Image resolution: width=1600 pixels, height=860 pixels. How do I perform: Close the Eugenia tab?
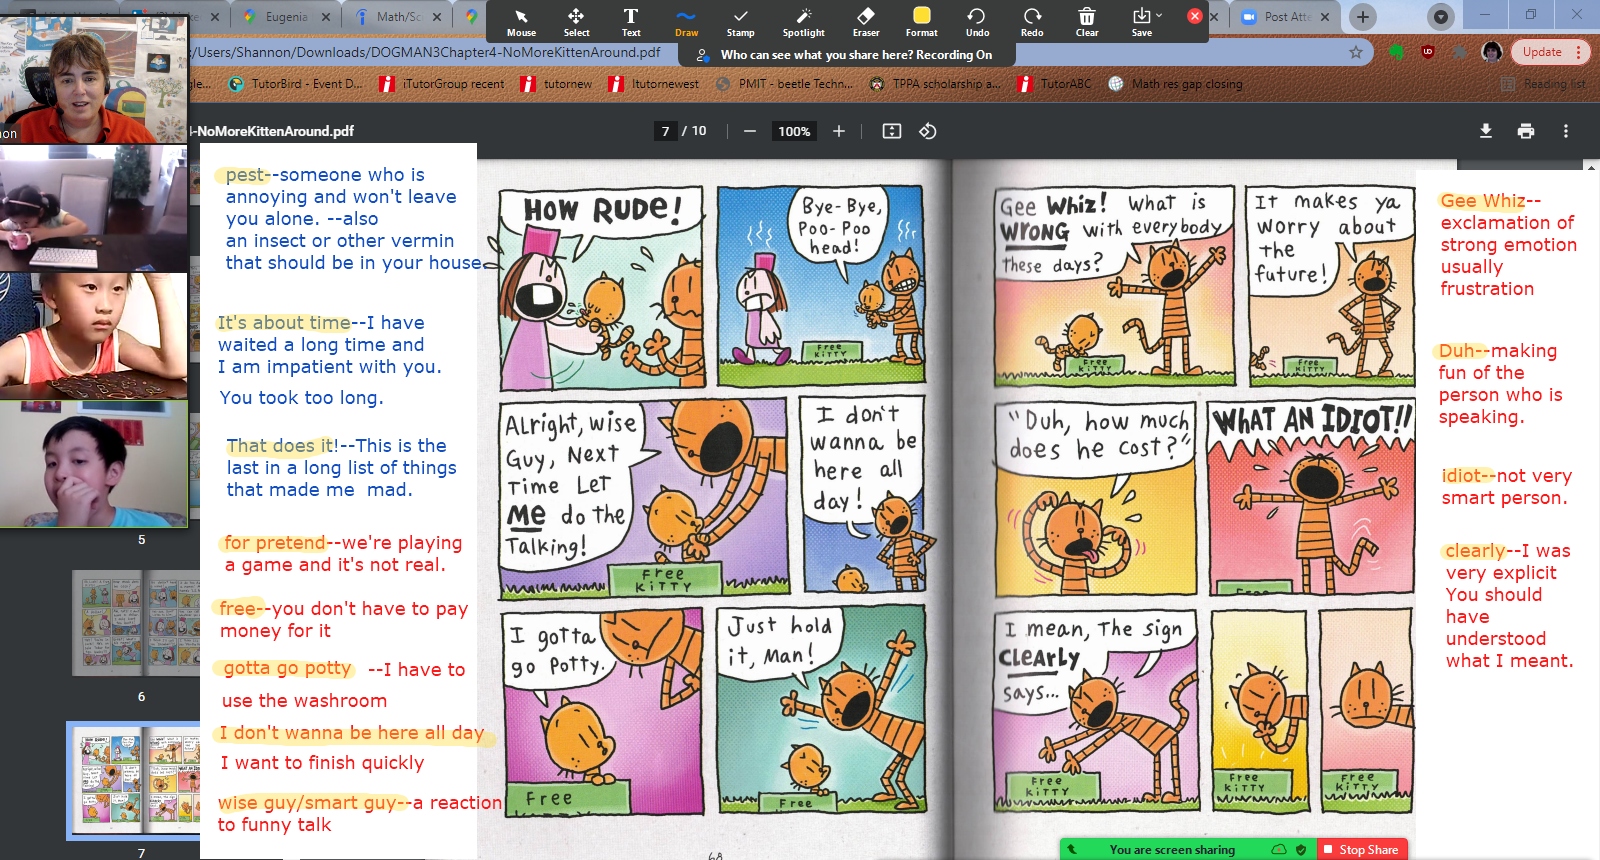point(326,17)
